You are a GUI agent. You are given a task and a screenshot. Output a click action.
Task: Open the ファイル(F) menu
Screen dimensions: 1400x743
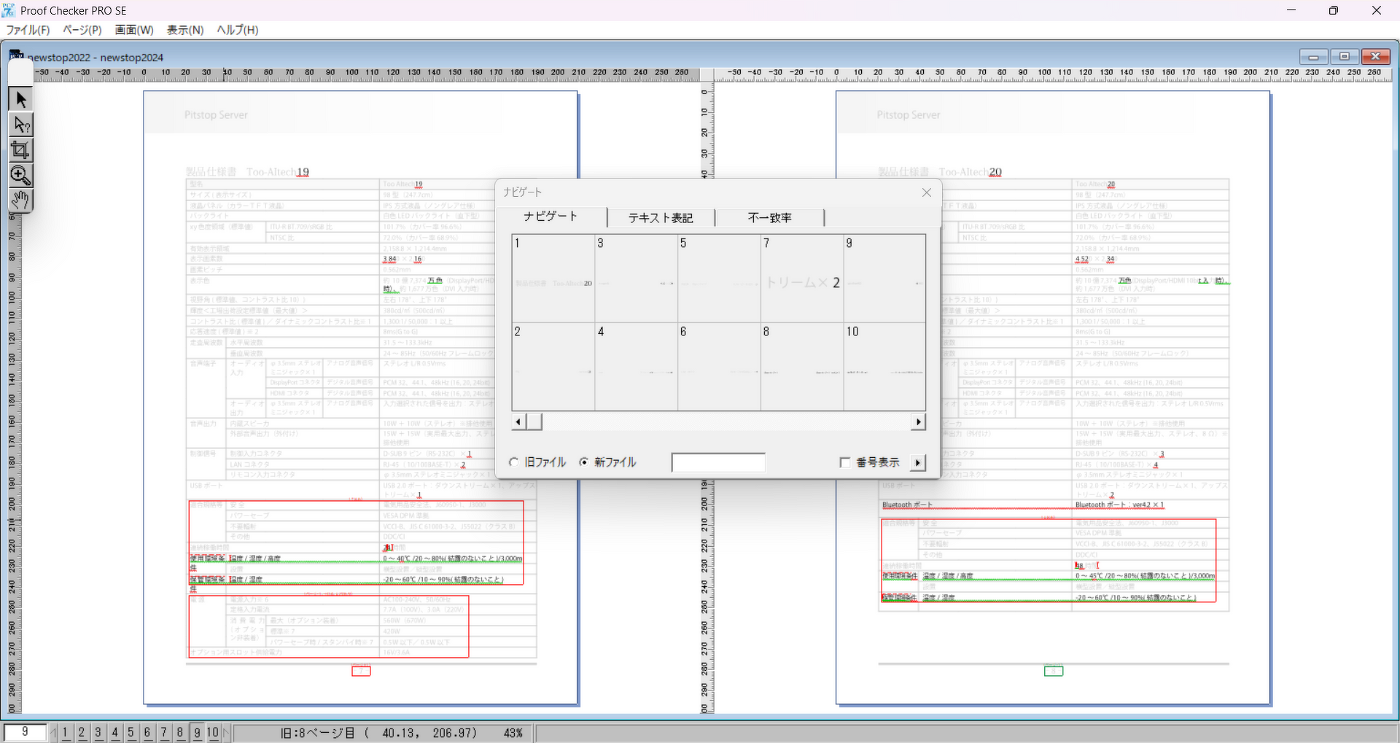(28, 30)
